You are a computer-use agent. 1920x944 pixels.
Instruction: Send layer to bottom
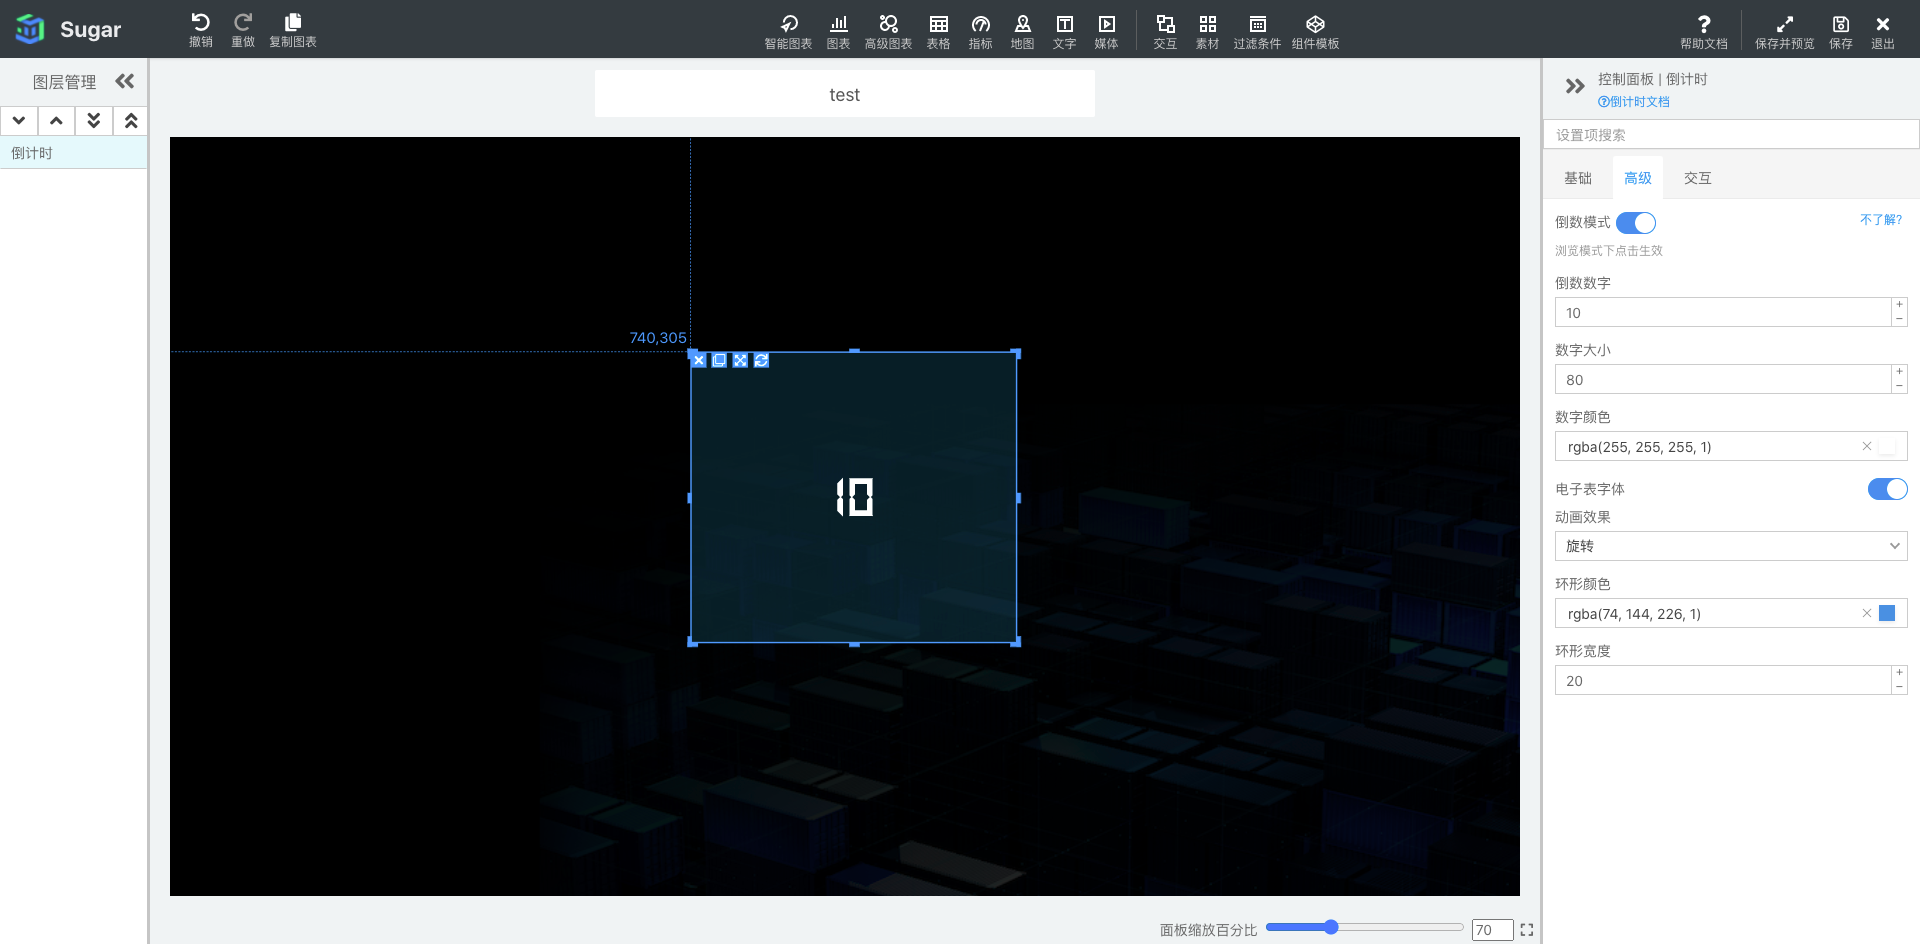click(x=93, y=121)
